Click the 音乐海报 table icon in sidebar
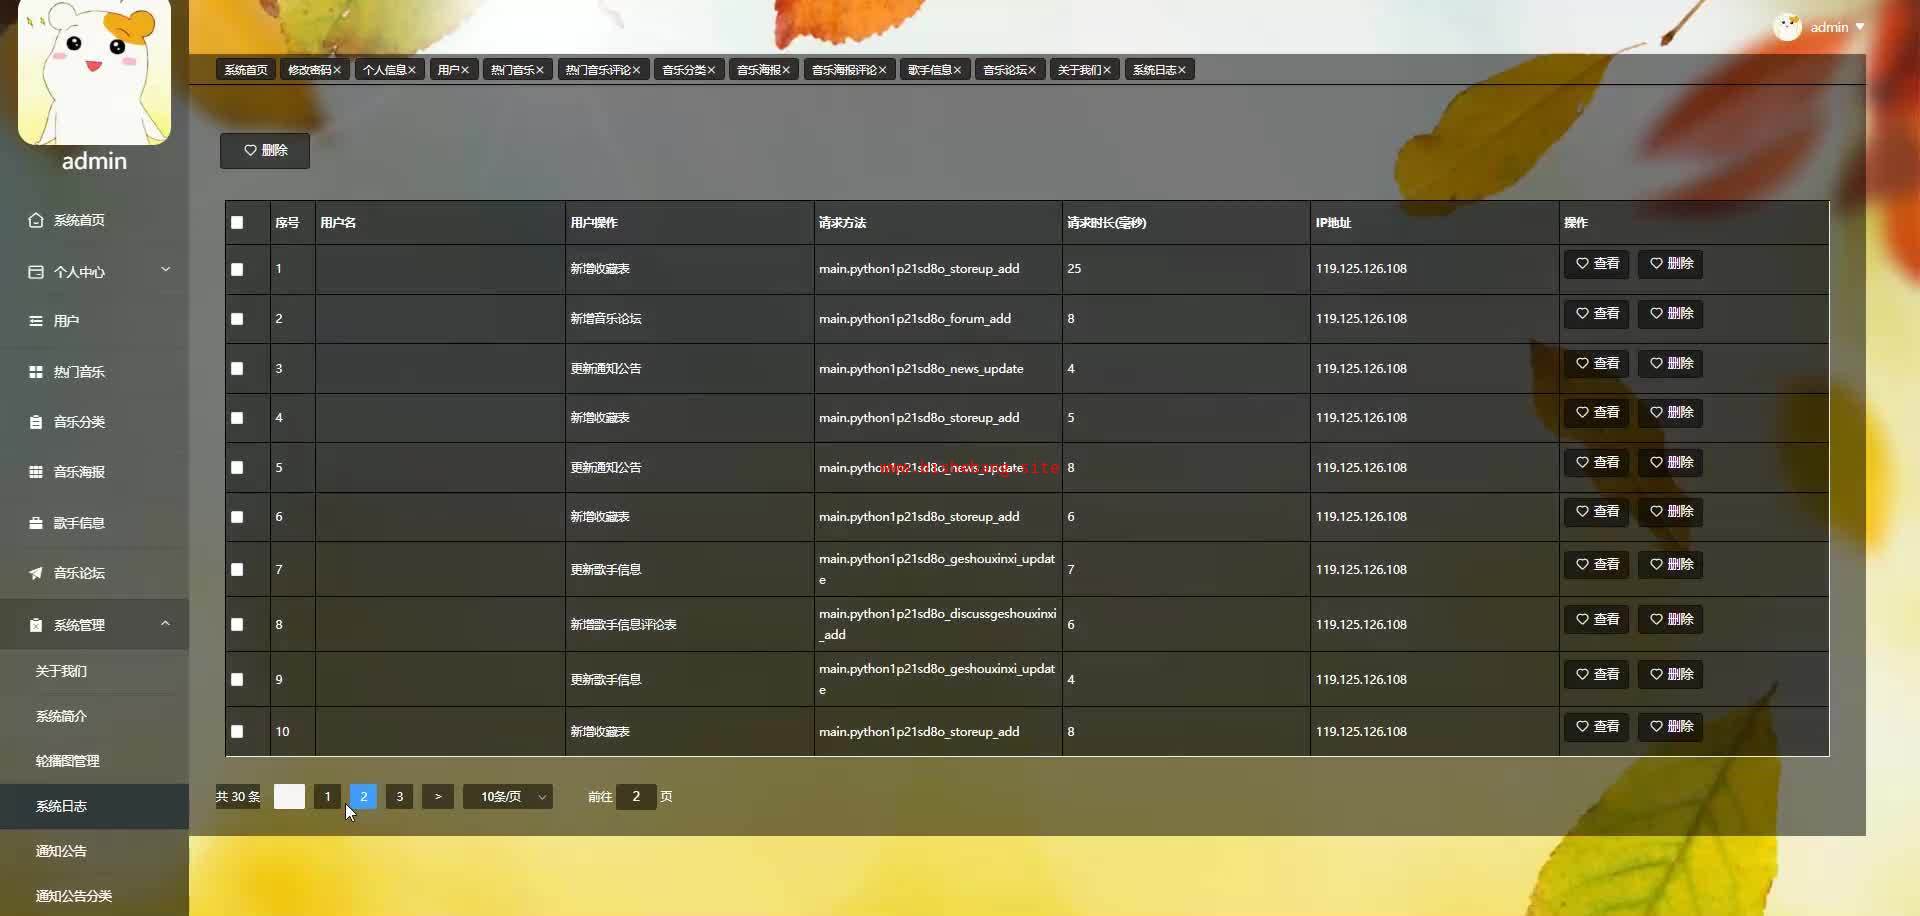 36,472
